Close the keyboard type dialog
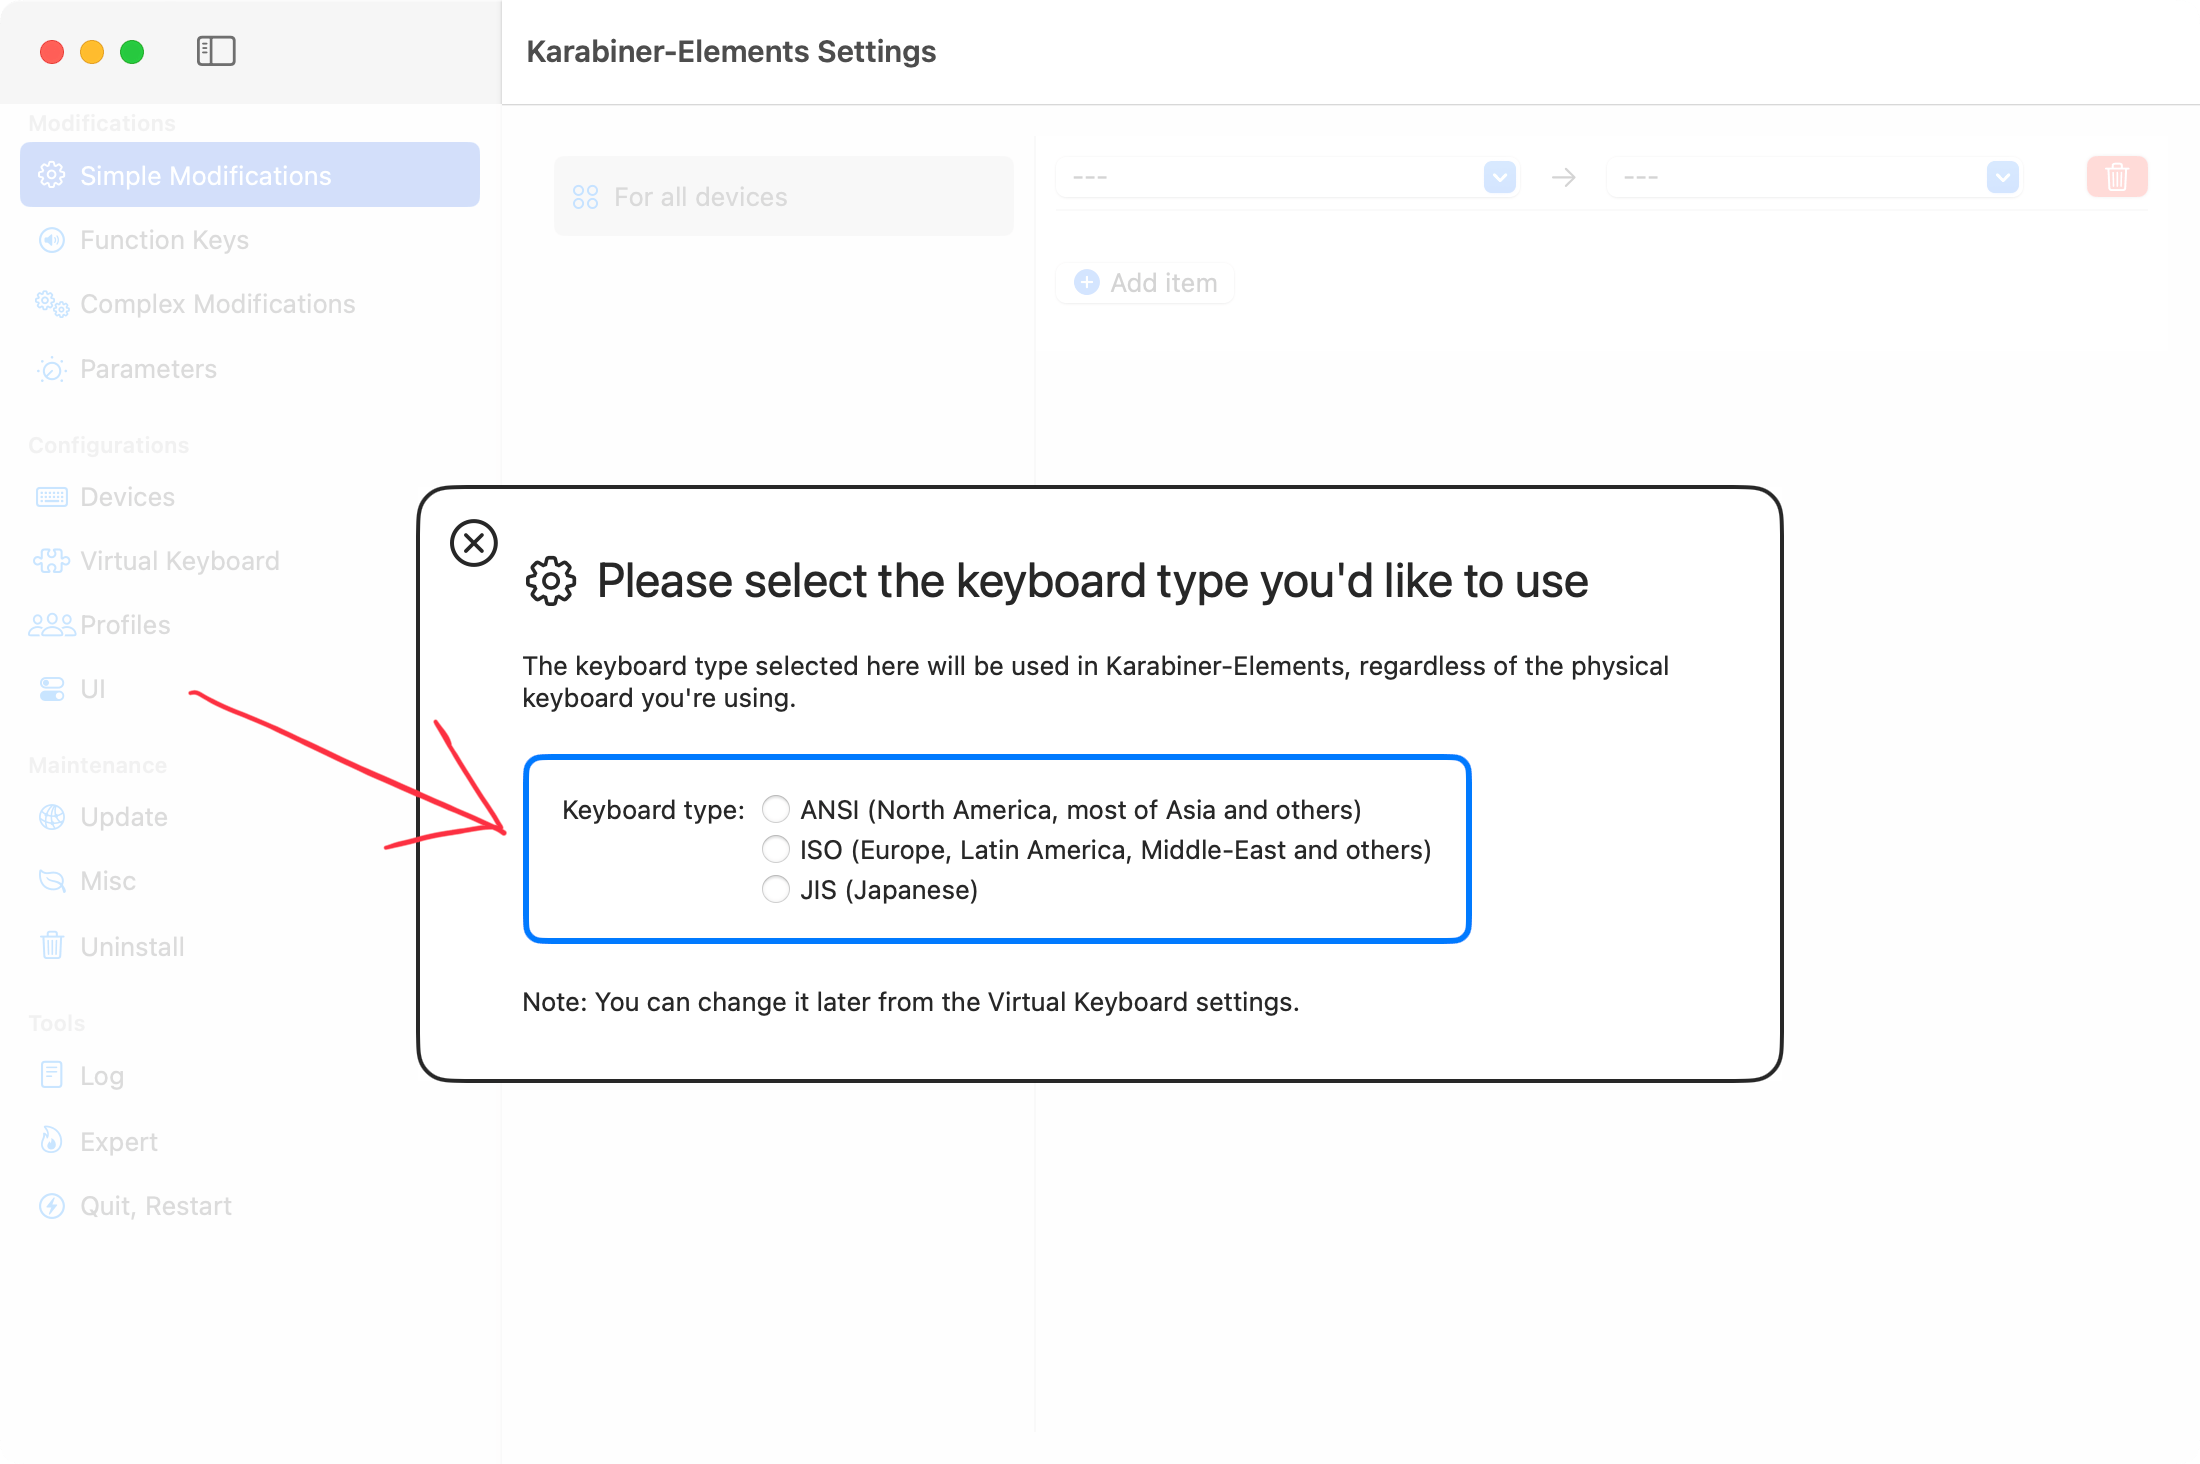 point(474,543)
